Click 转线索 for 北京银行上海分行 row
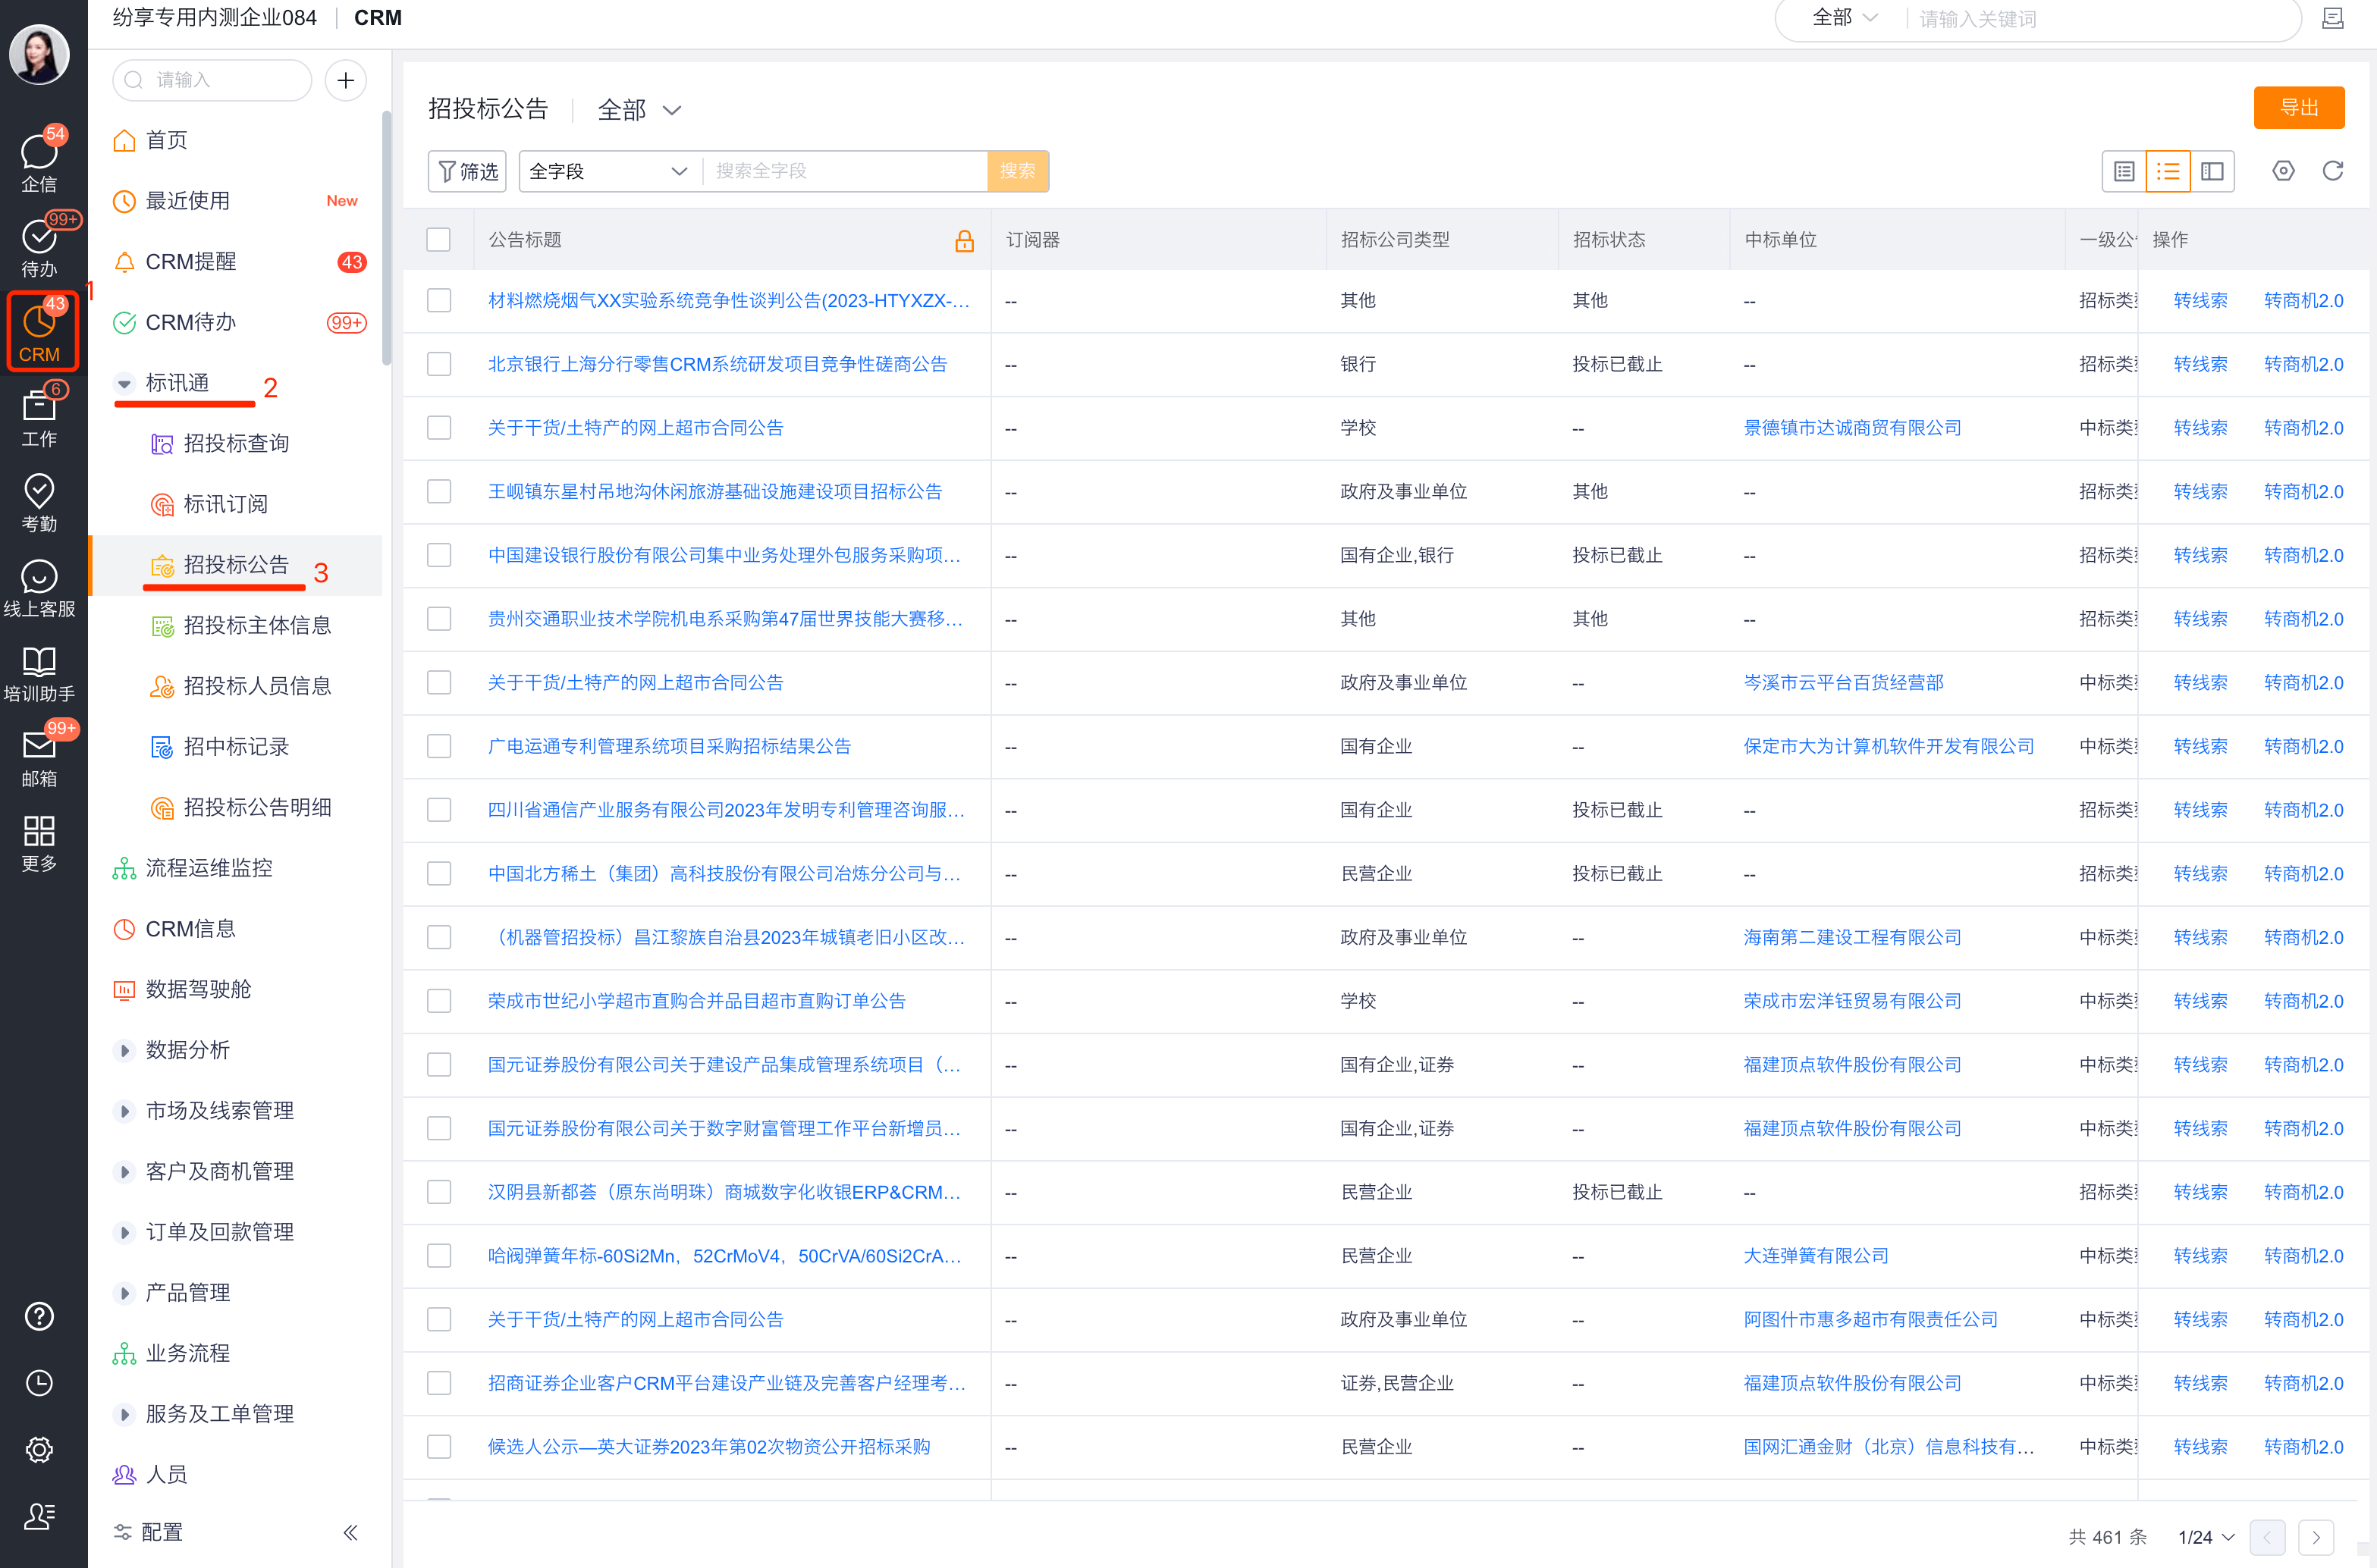The width and height of the screenshot is (2377, 1568). coord(2199,364)
